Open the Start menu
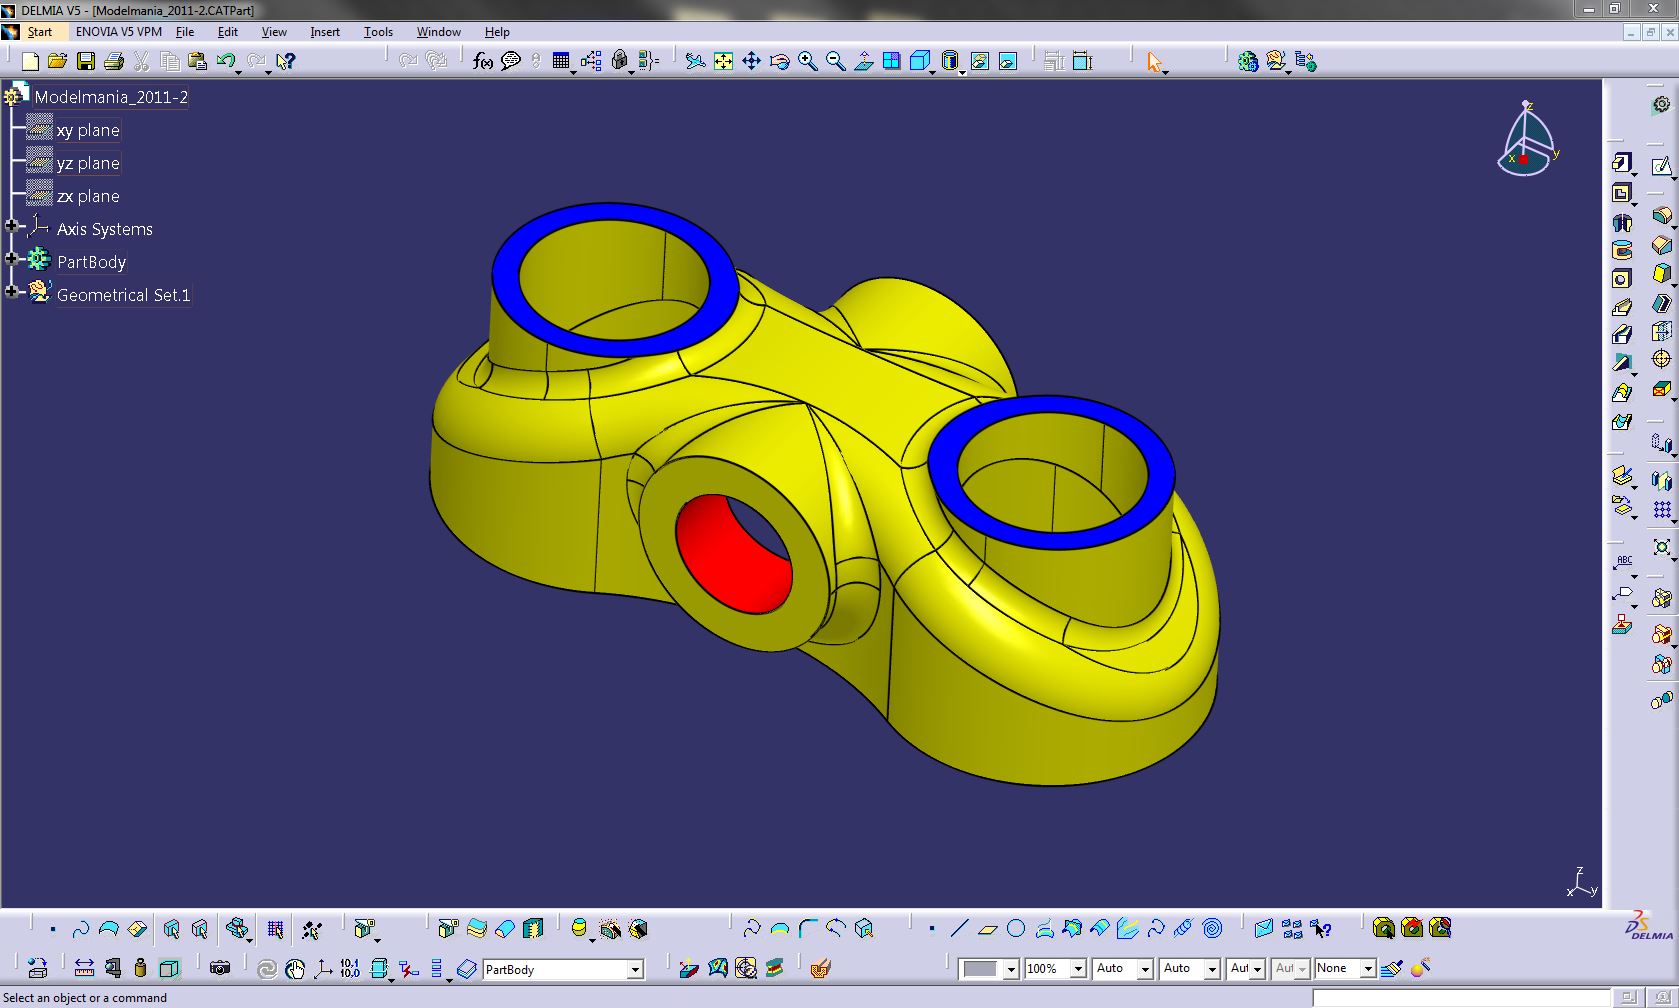The width and height of the screenshot is (1679, 1008). [39, 32]
